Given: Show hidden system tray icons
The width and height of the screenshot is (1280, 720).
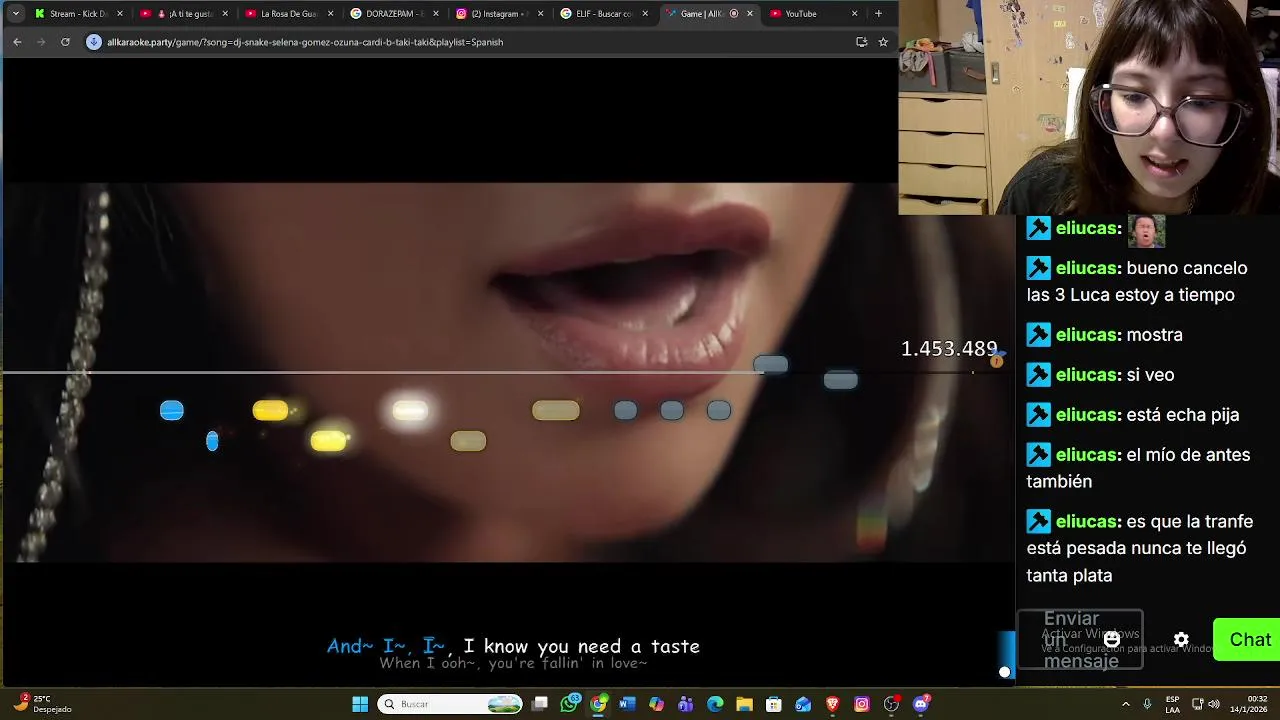Looking at the screenshot, I should tap(1126, 704).
